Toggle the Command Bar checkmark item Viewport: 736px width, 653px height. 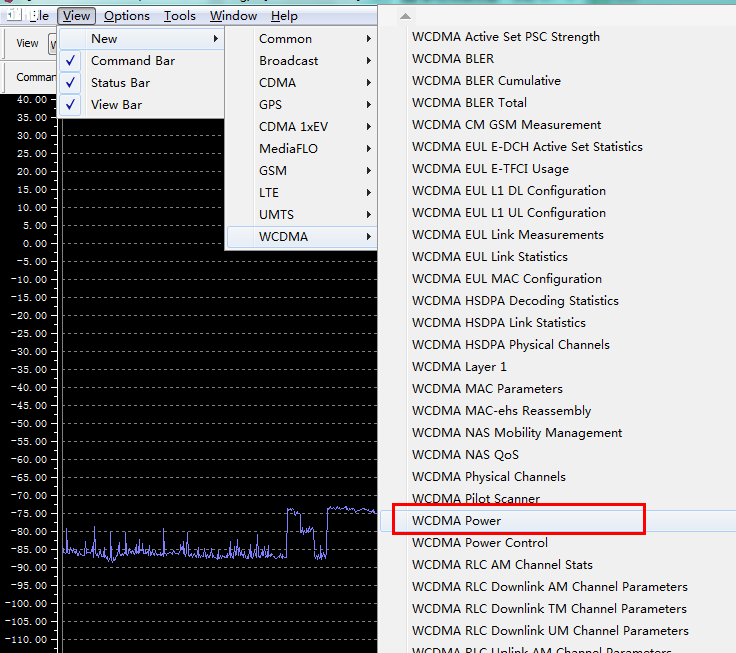coord(132,61)
